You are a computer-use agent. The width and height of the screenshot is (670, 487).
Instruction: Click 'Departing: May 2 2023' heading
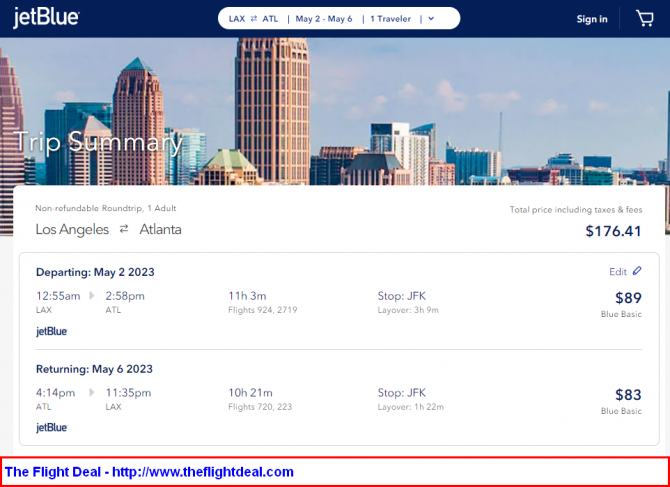click(95, 272)
